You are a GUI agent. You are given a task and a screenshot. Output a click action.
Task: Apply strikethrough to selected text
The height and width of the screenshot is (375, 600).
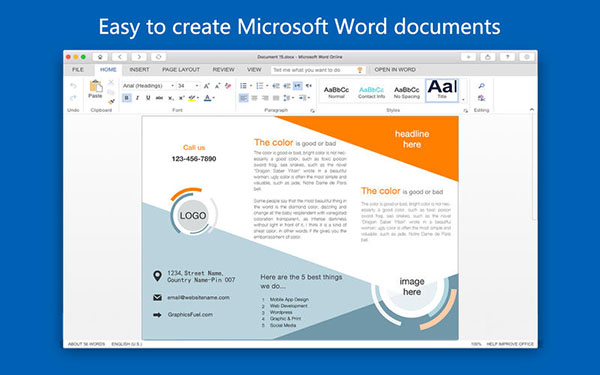159,98
